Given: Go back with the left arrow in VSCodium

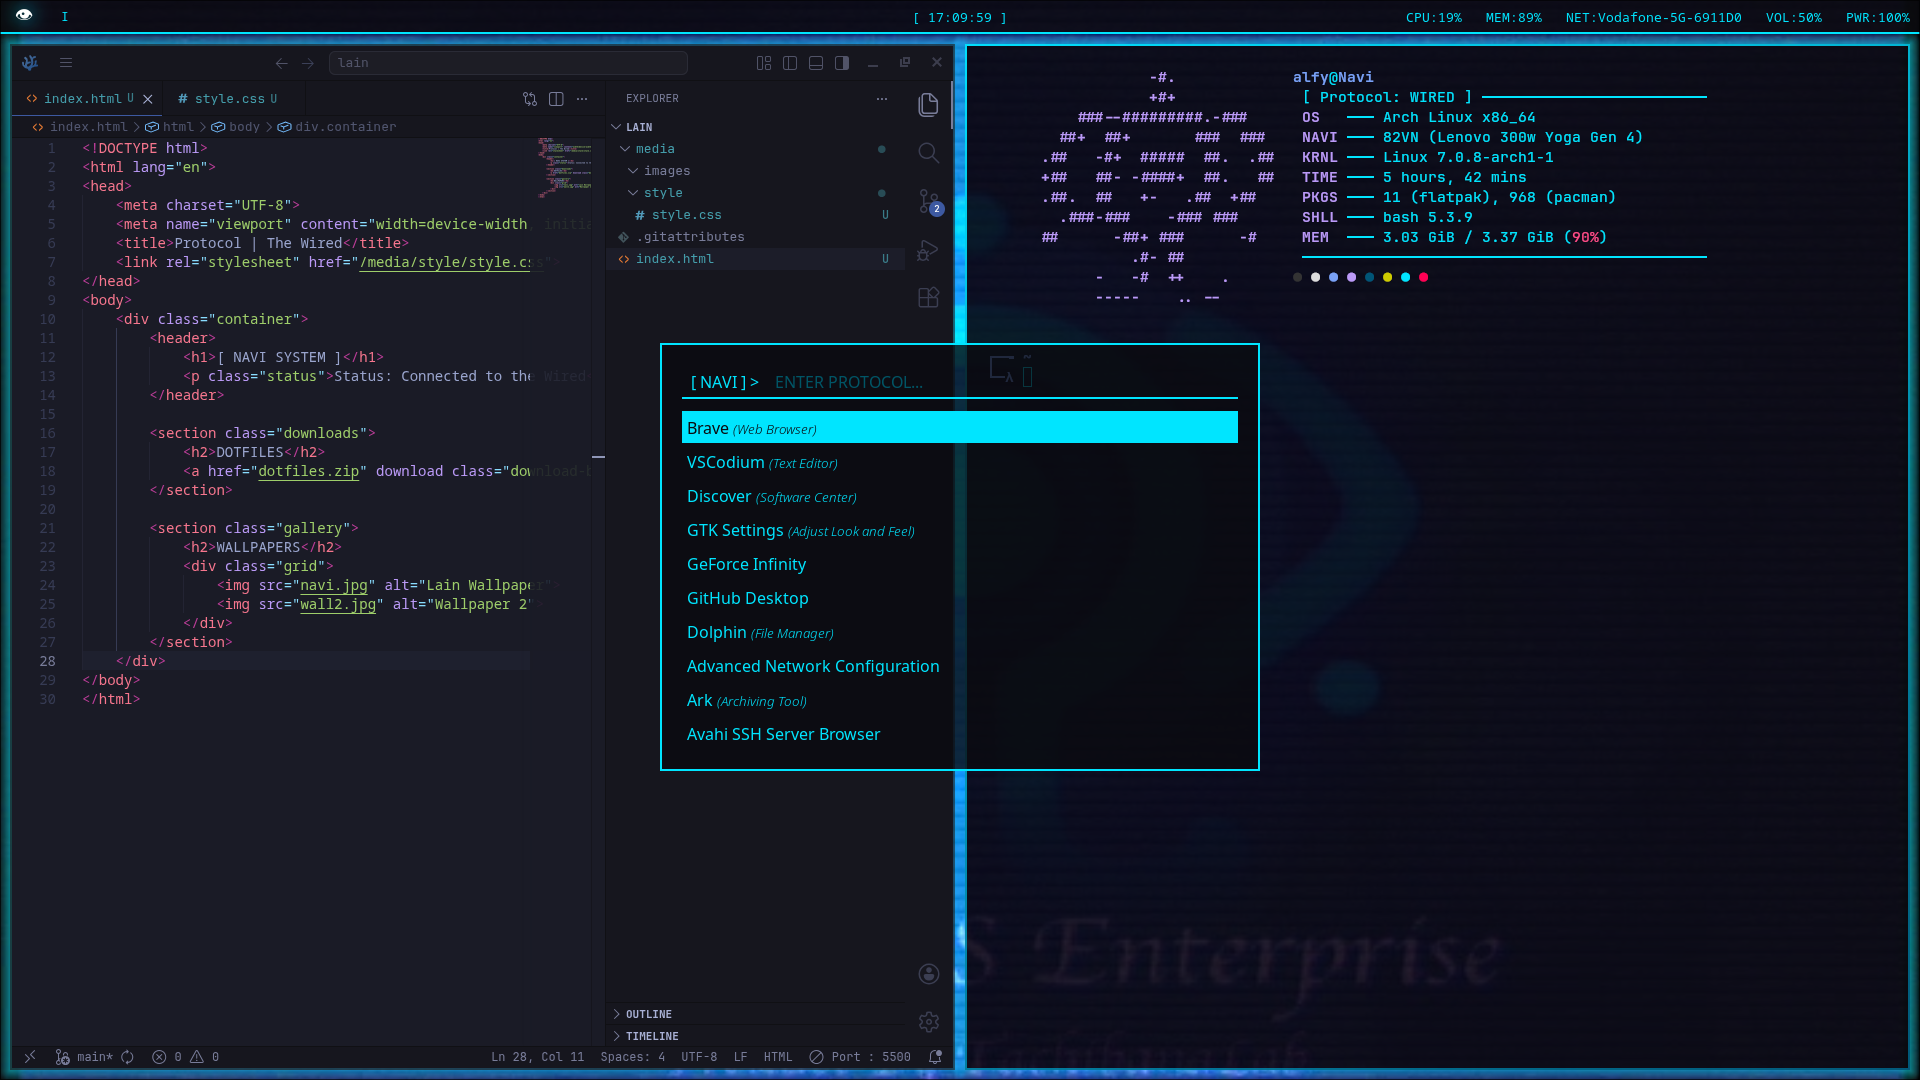Looking at the screenshot, I should pos(282,63).
